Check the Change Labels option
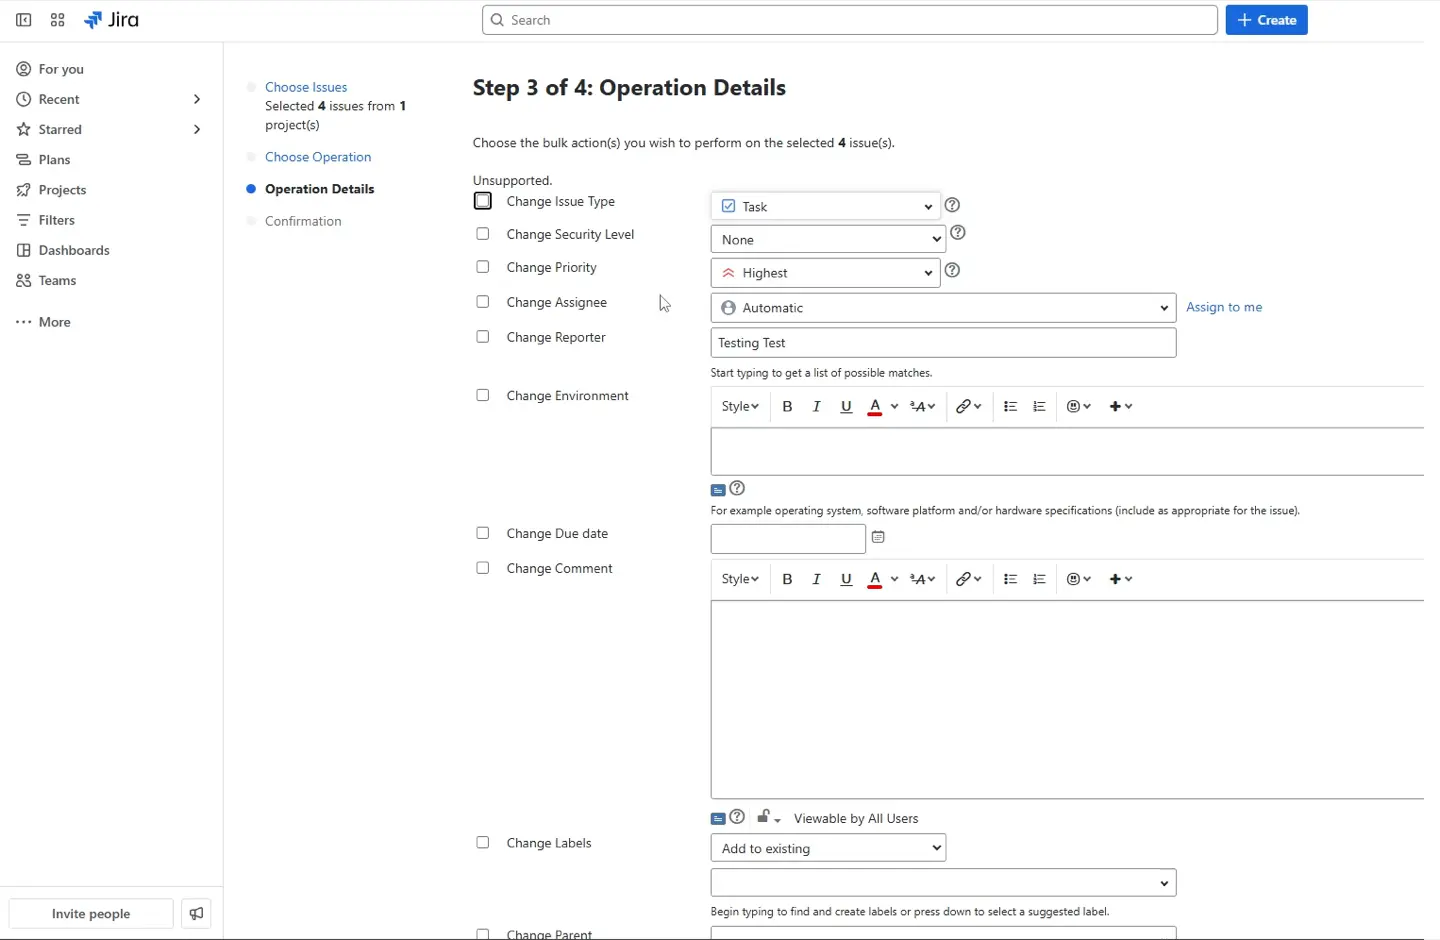The image size is (1440, 940). [483, 843]
